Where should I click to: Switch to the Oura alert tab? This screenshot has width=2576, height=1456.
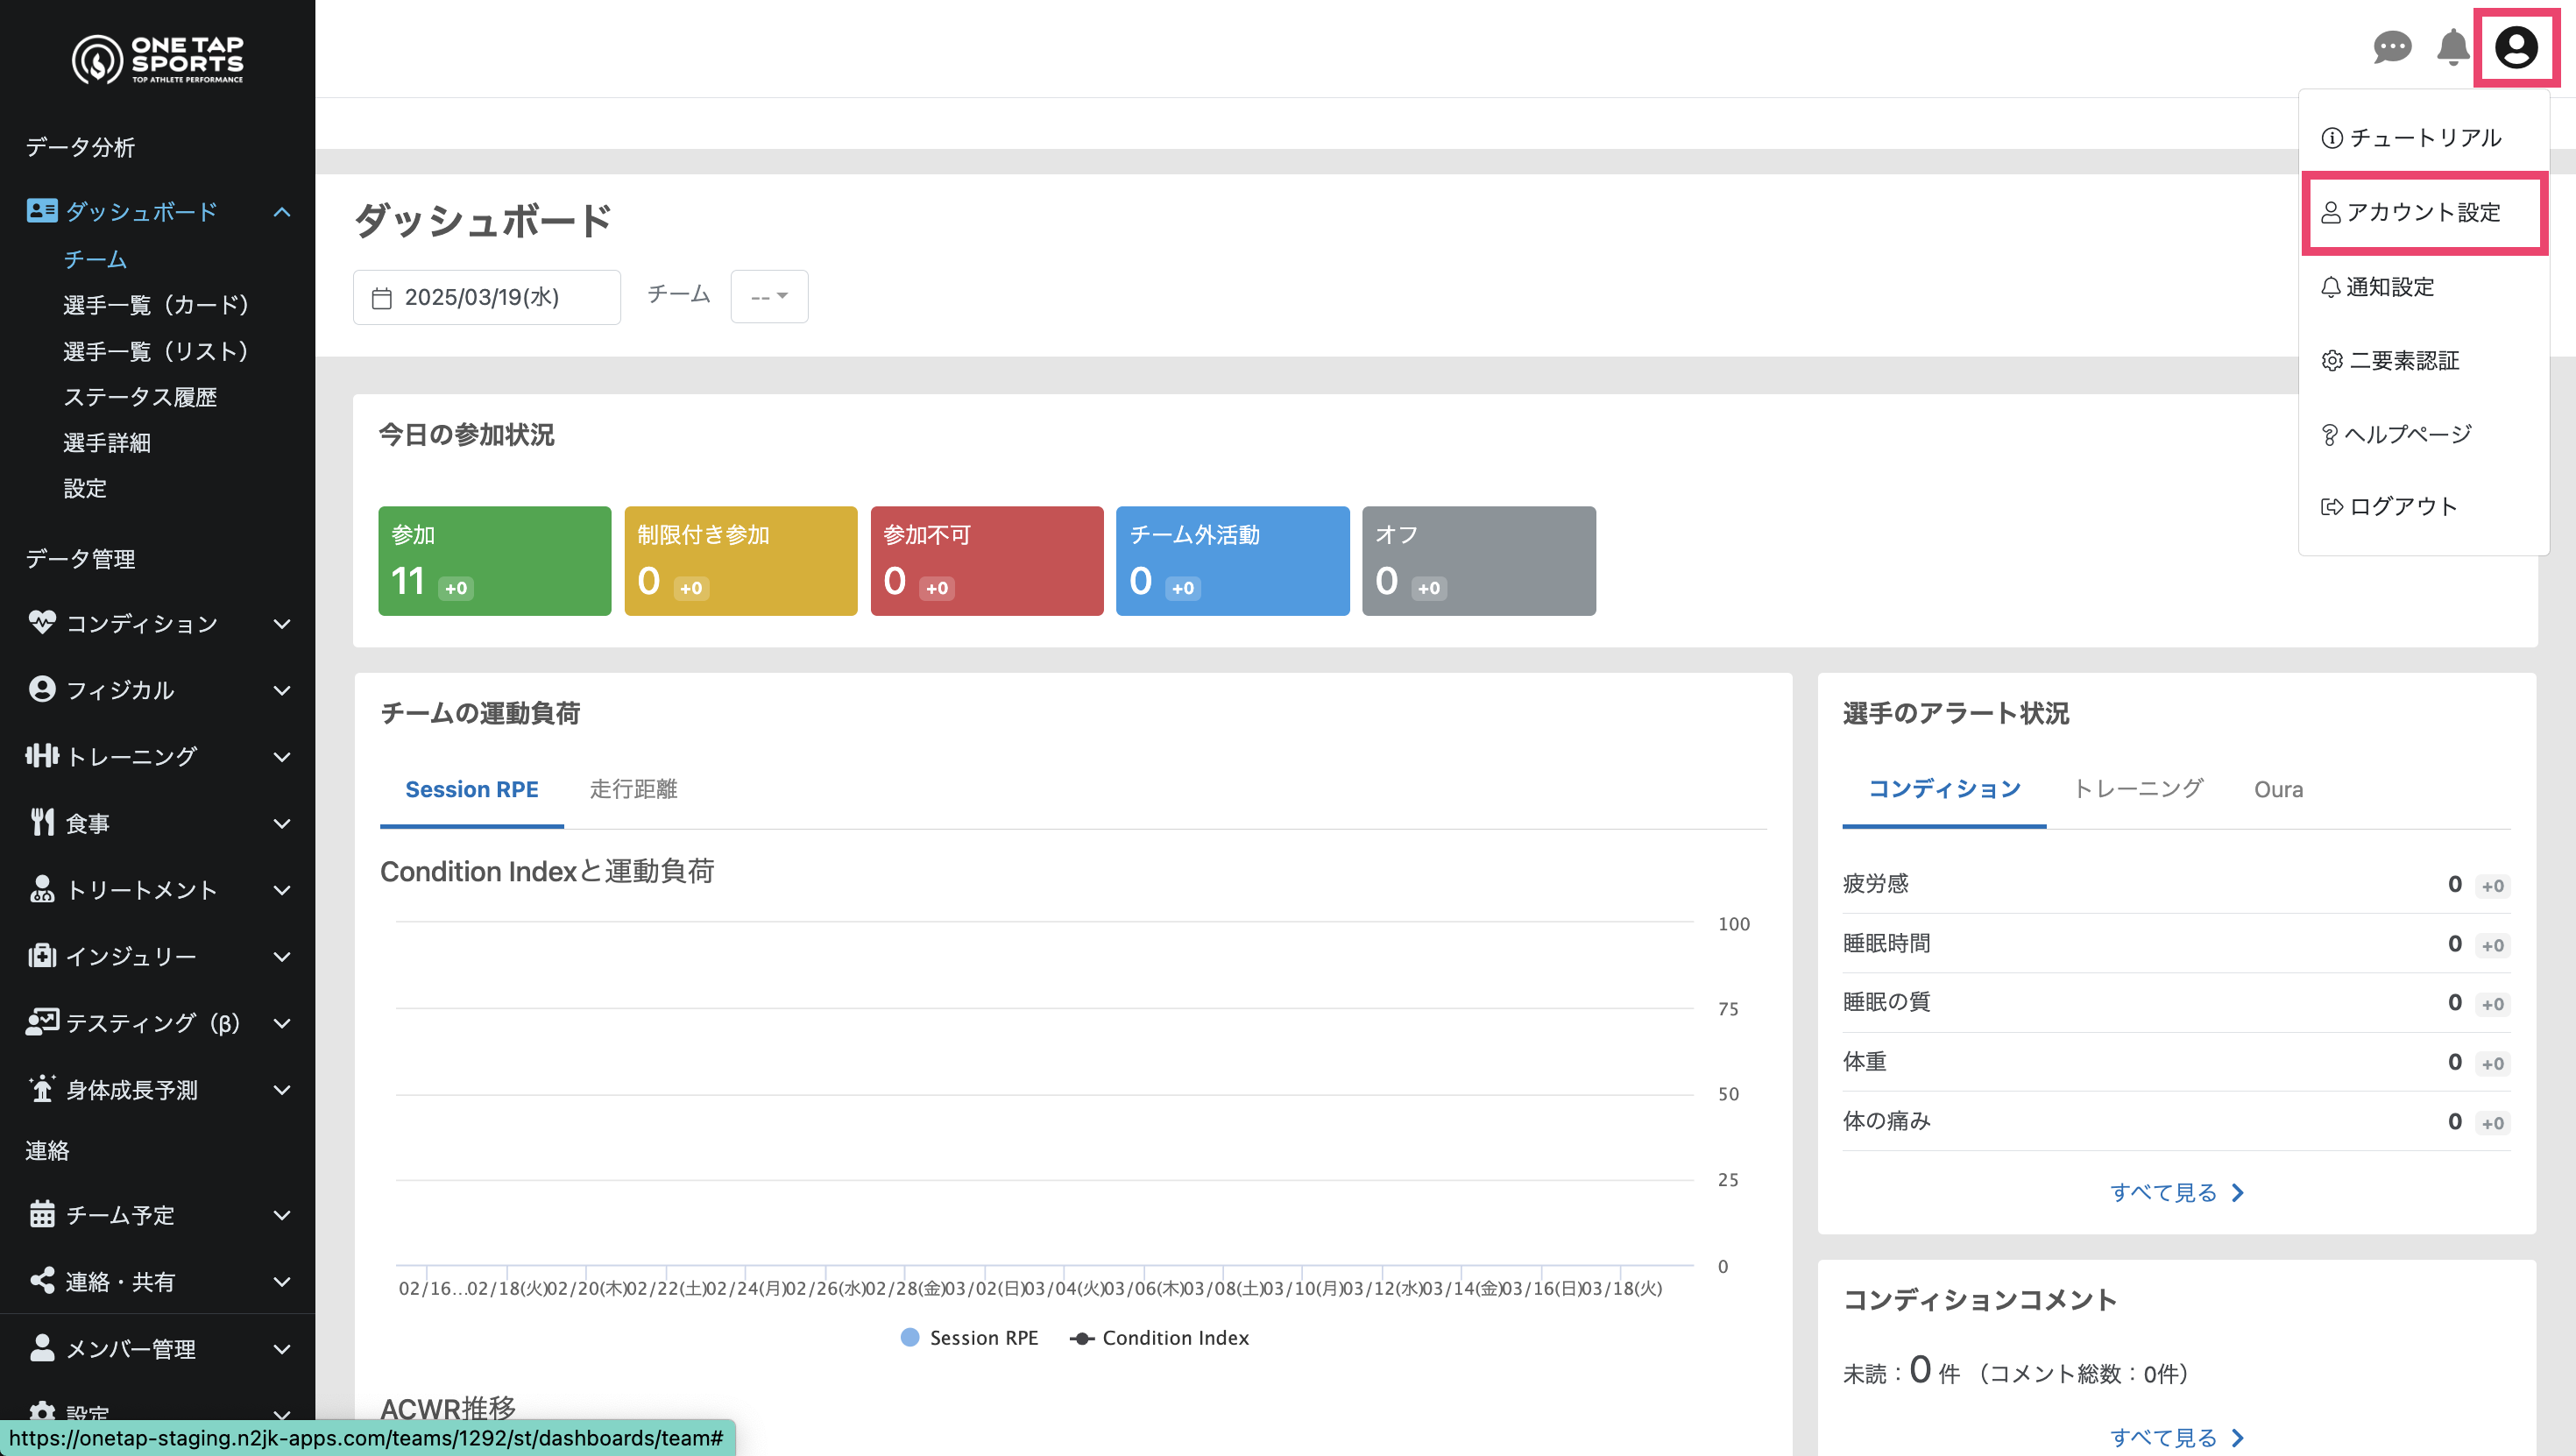point(2278,790)
